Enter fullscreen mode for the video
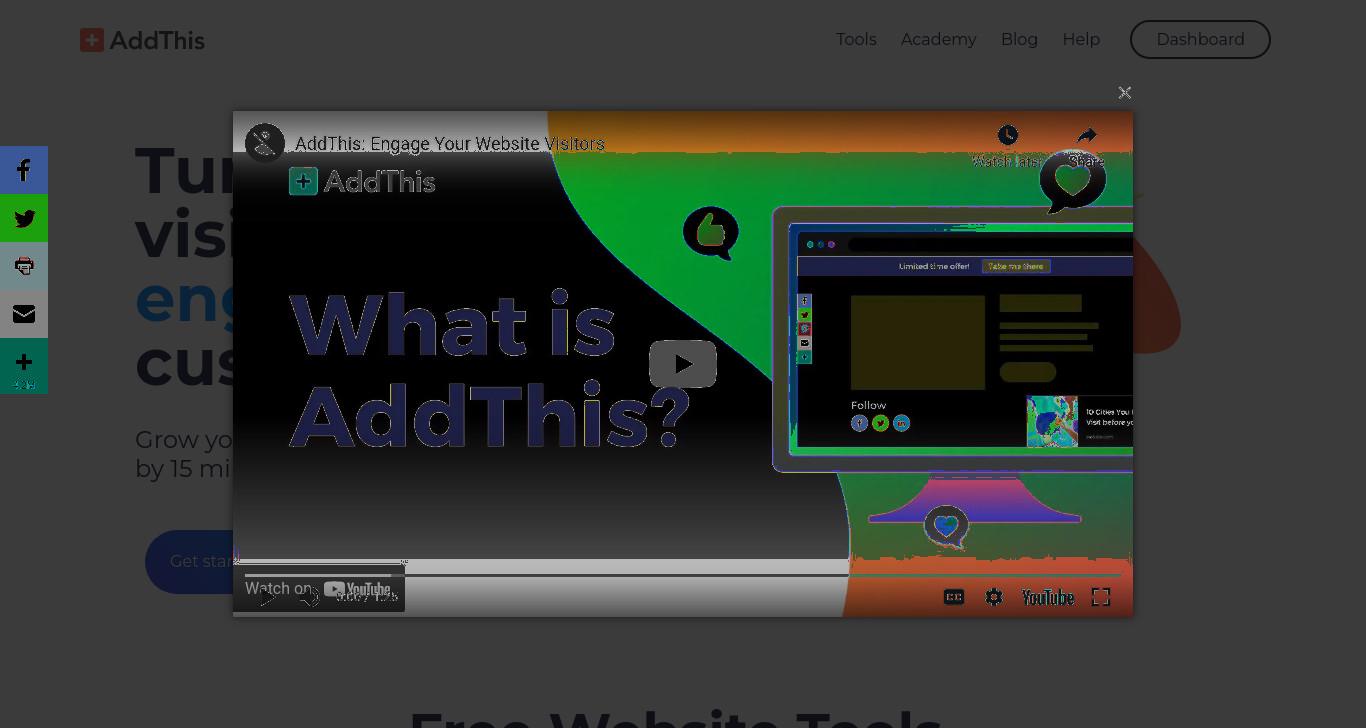The width and height of the screenshot is (1366, 728). [1101, 597]
